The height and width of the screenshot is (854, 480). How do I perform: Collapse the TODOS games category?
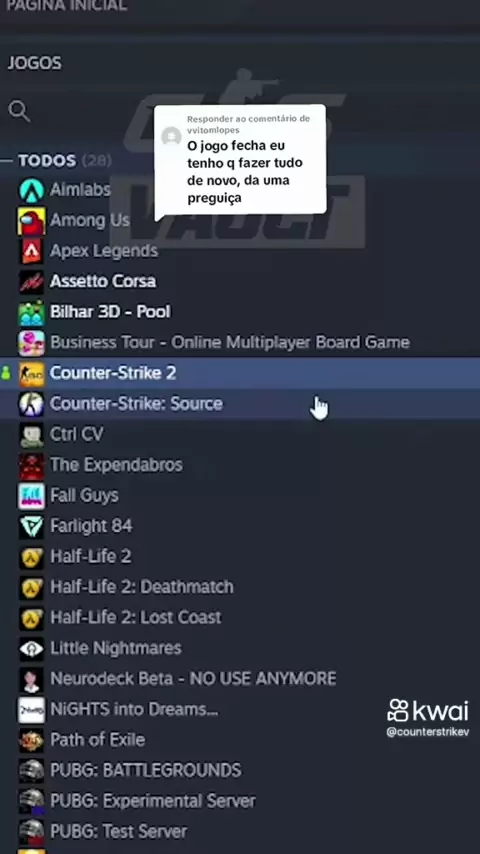pos(47,161)
